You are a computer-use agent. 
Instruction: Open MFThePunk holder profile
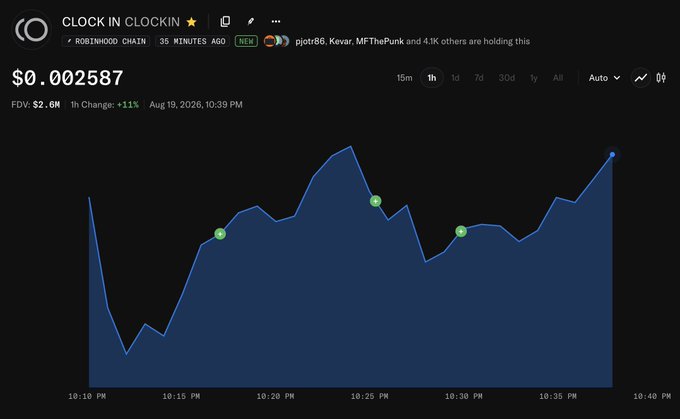click(379, 41)
